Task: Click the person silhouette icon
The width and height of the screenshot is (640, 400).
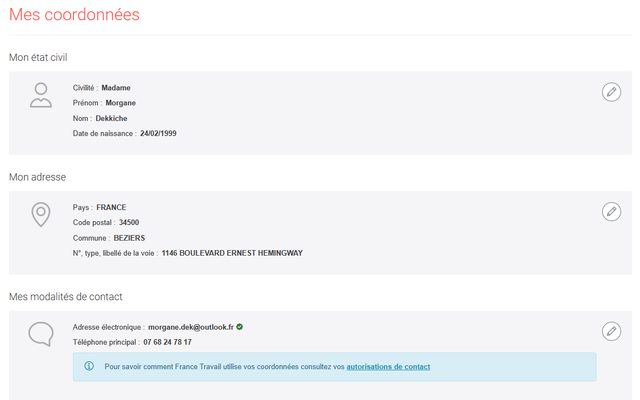Action: 41,95
